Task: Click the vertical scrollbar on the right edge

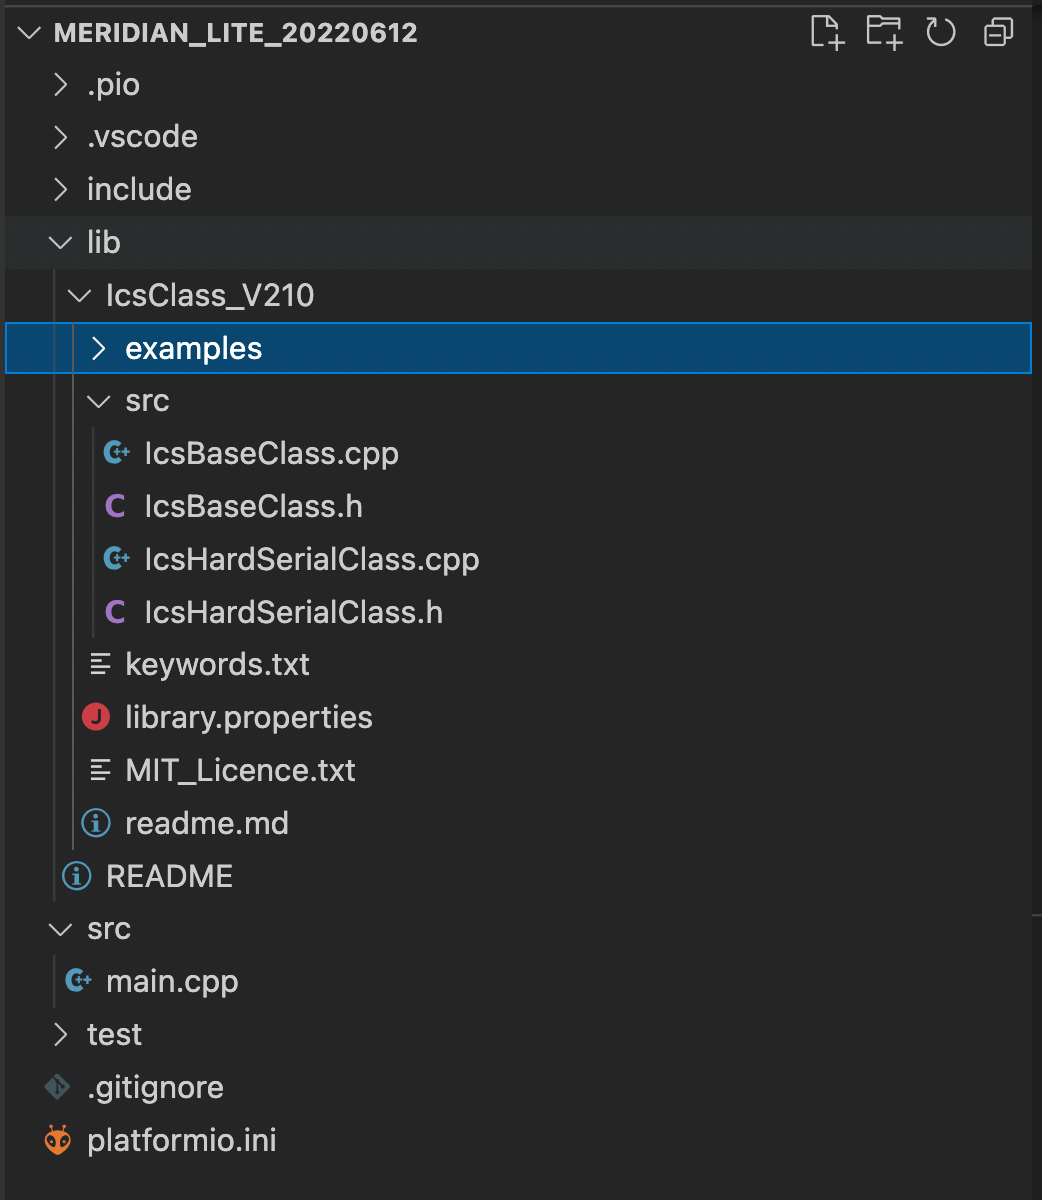Action: [x=1035, y=600]
